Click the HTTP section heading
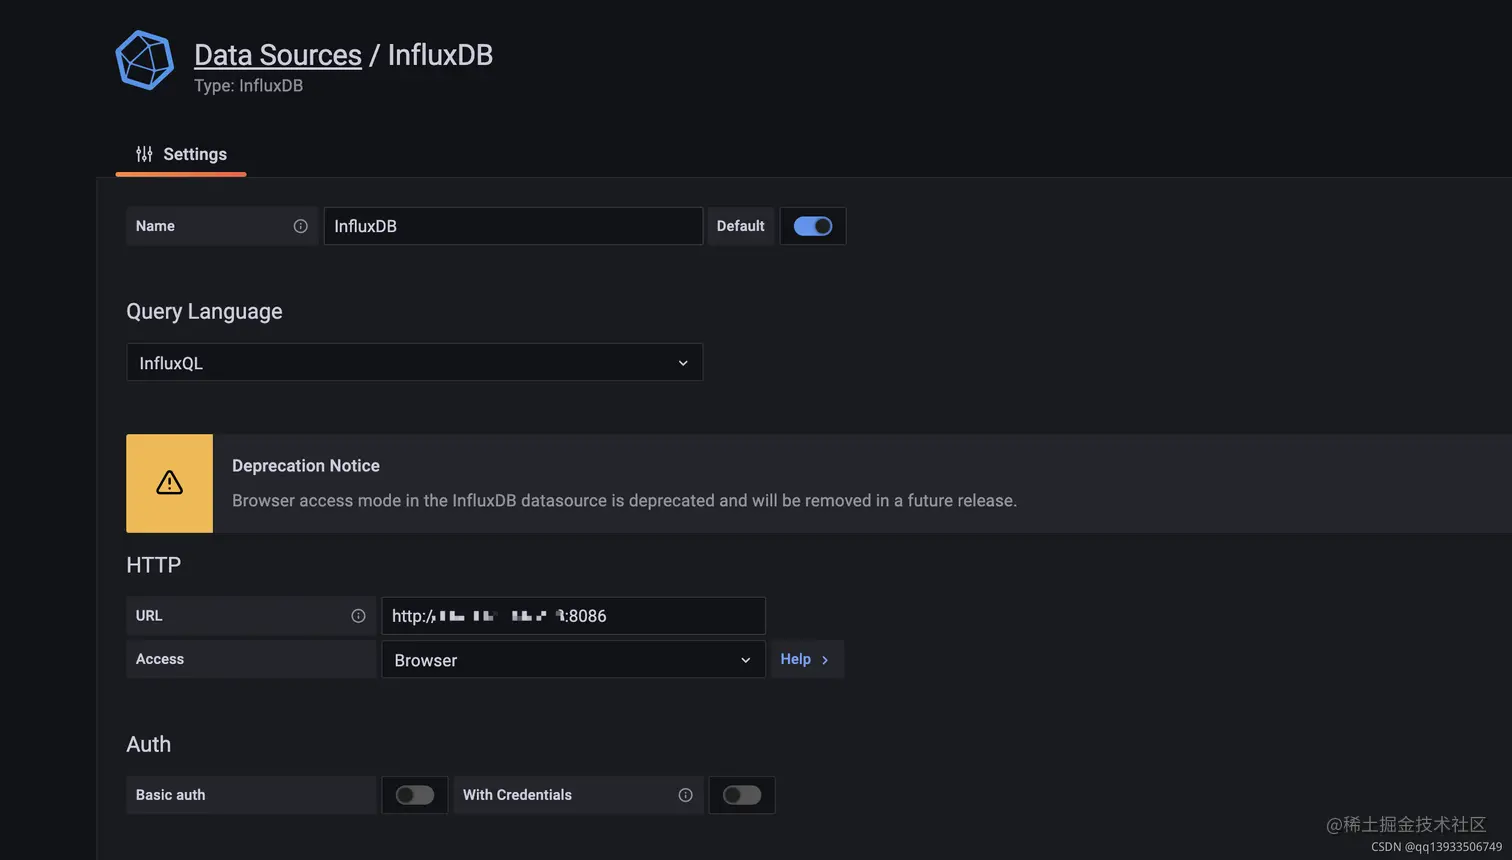1512x860 pixels. [153, 565]
